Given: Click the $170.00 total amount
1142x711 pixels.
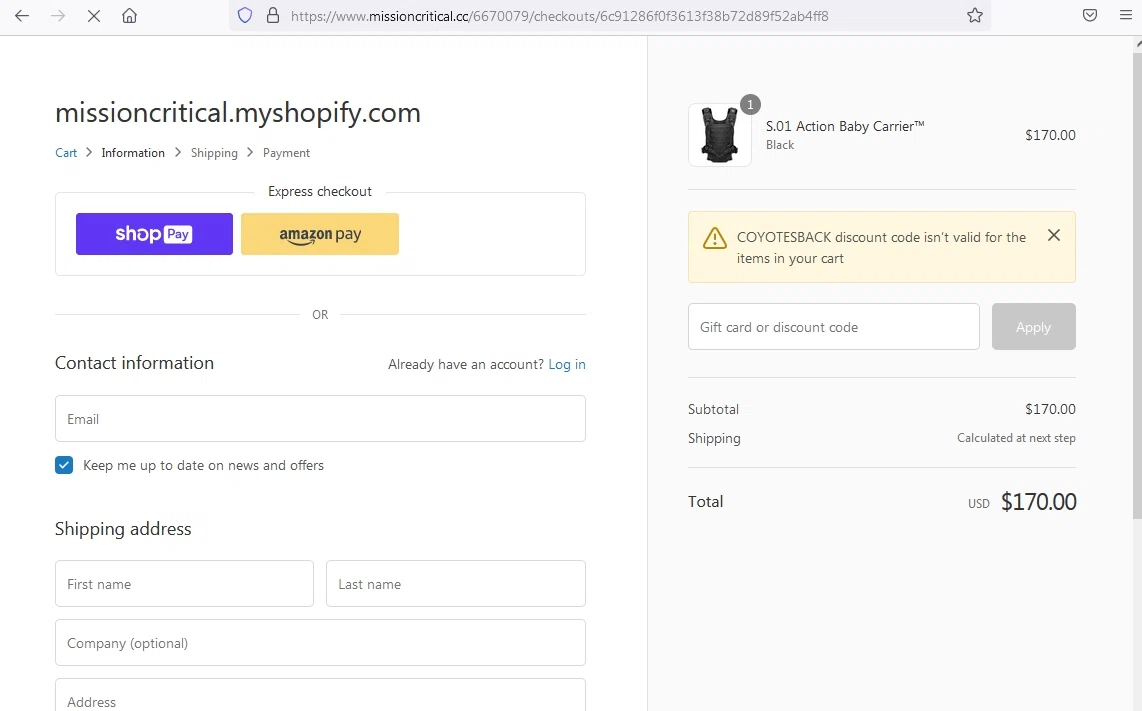Looking at the screenshot, I should (x=1039, y=502).
